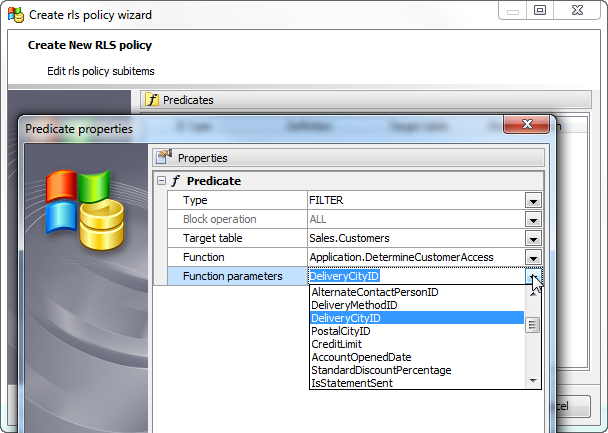608x433 pixels.
Task: Select PostalCityID option
Action: pos(341,331)
